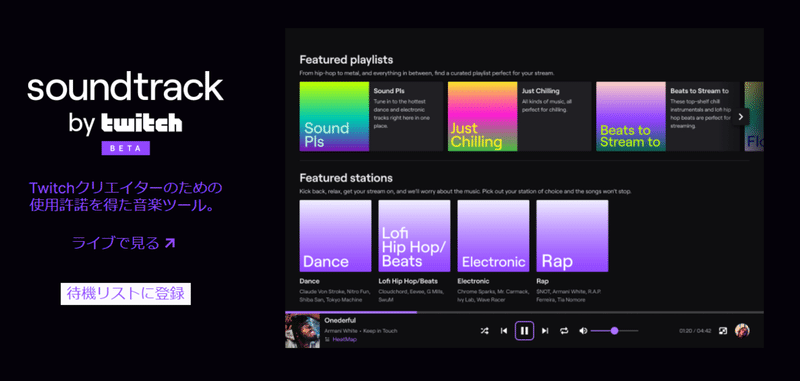Open the Just Chilling playlist cover

click(483, 116)
